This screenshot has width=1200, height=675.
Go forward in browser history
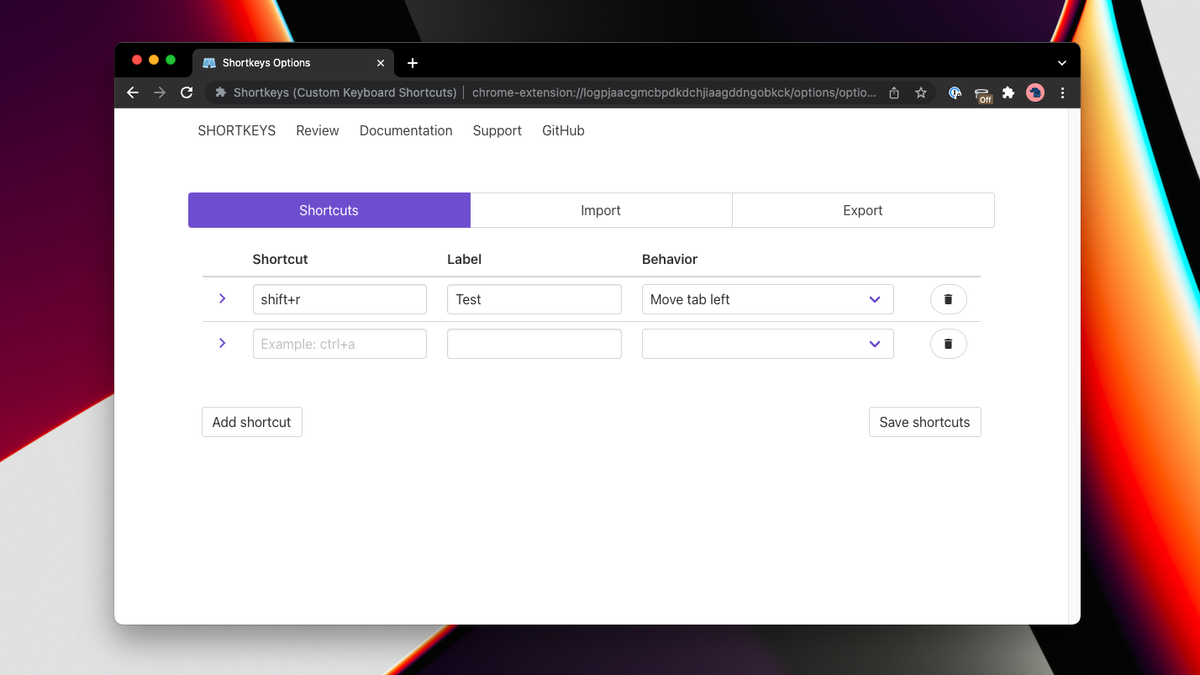coord(160,92)
